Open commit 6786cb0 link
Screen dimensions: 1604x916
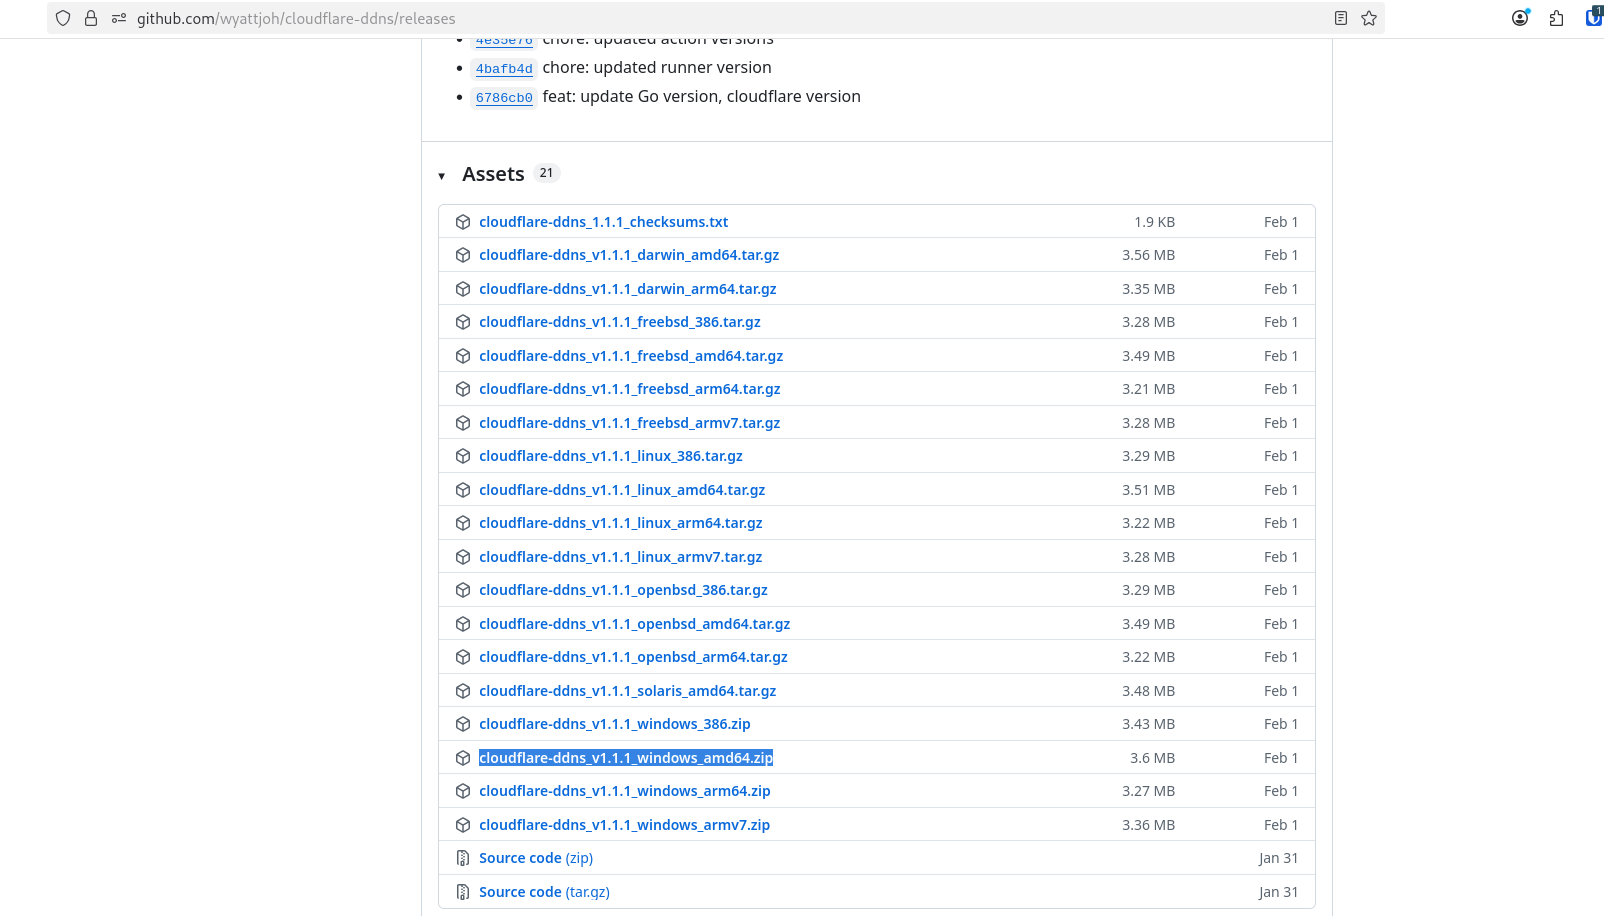[x=504, y=98]
